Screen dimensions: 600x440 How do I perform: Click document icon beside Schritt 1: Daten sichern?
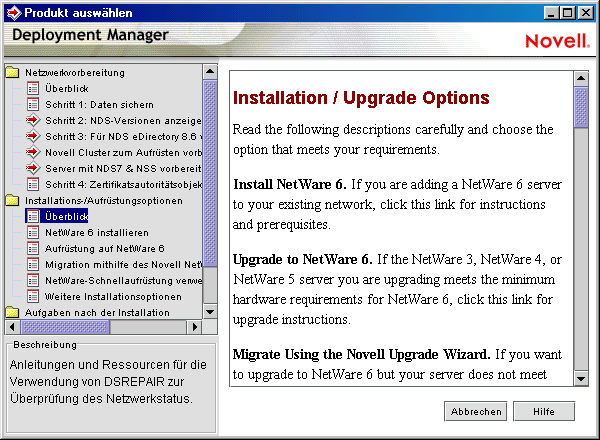(33, 104)
